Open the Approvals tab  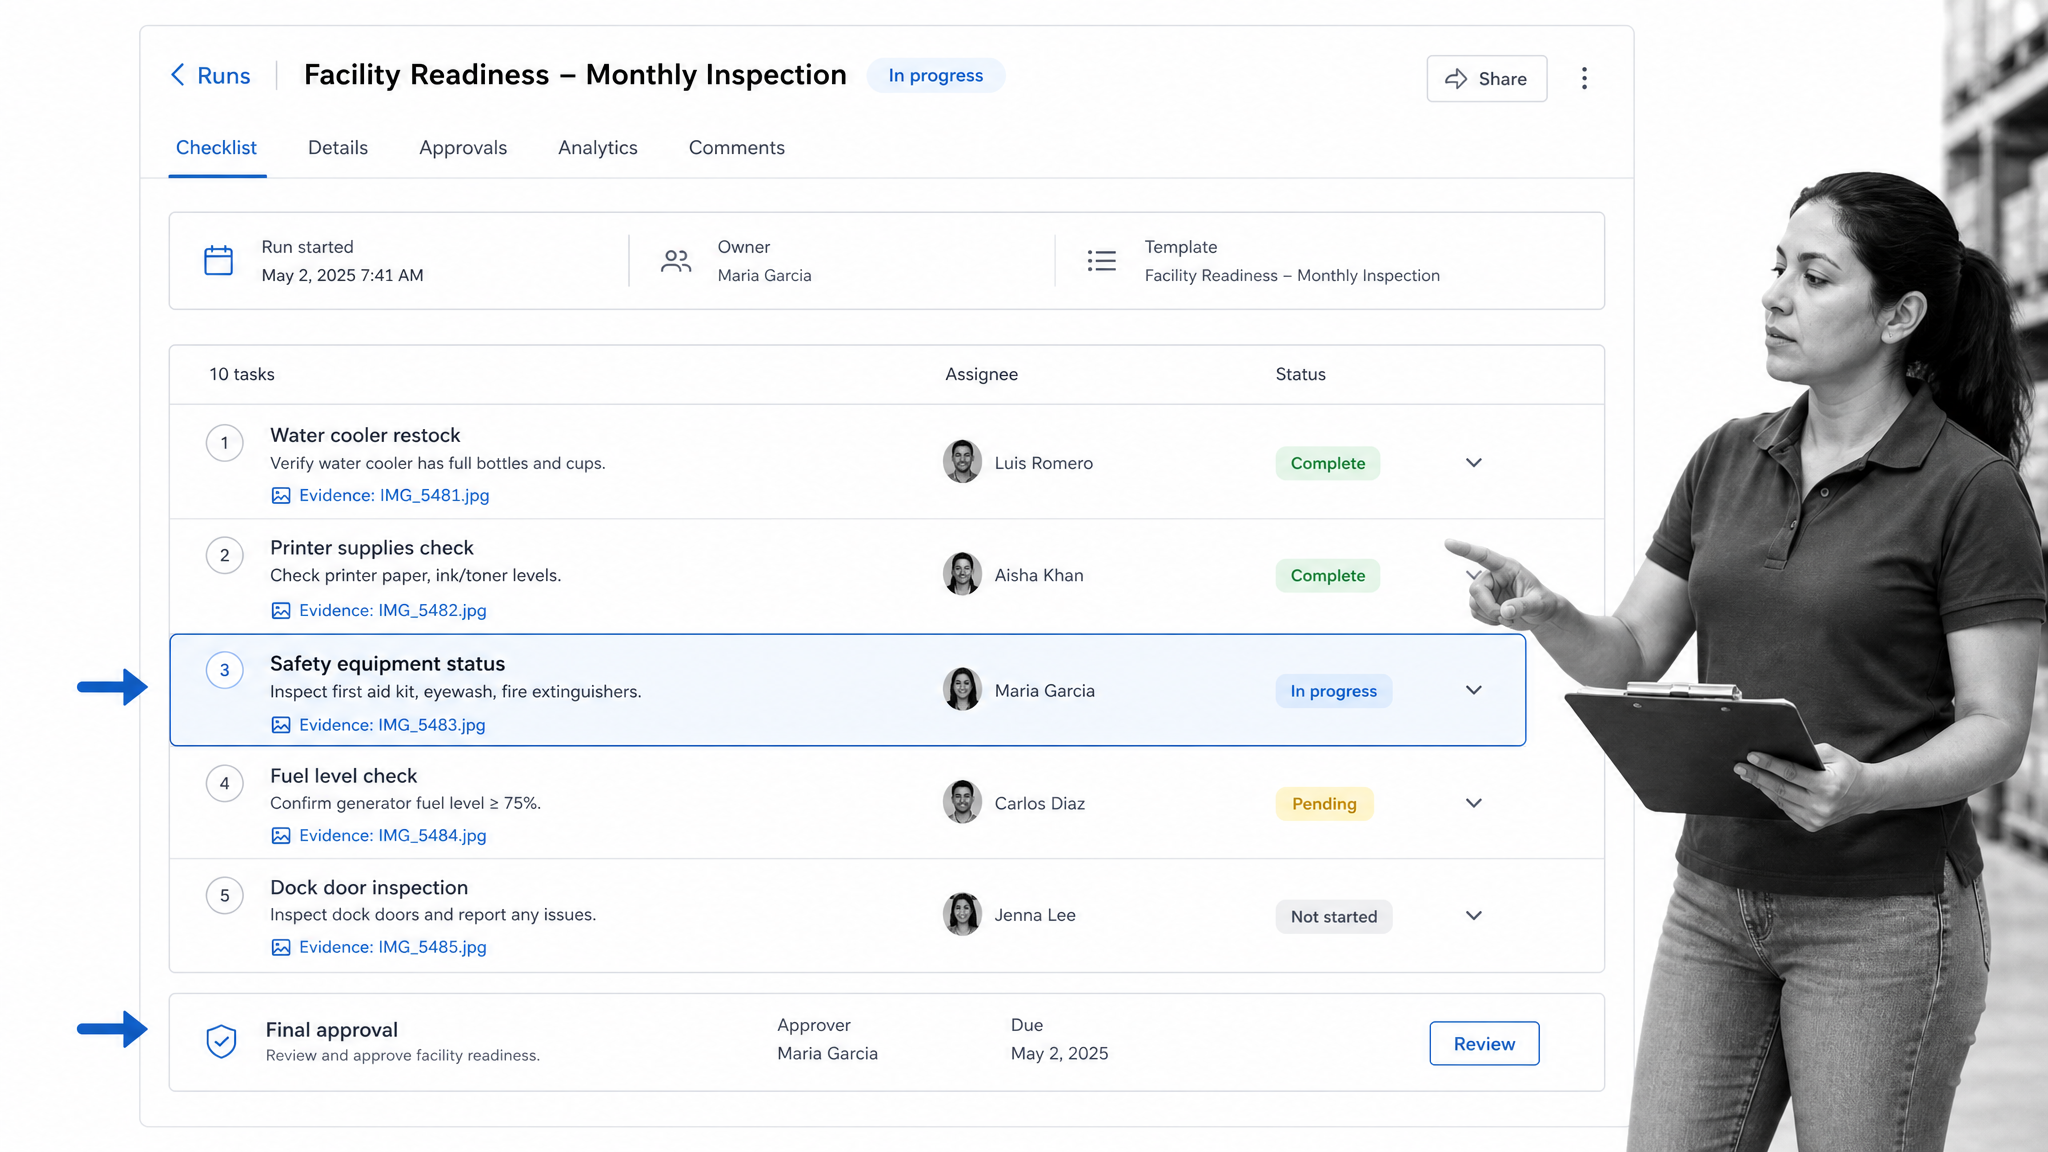pos(463,148)
